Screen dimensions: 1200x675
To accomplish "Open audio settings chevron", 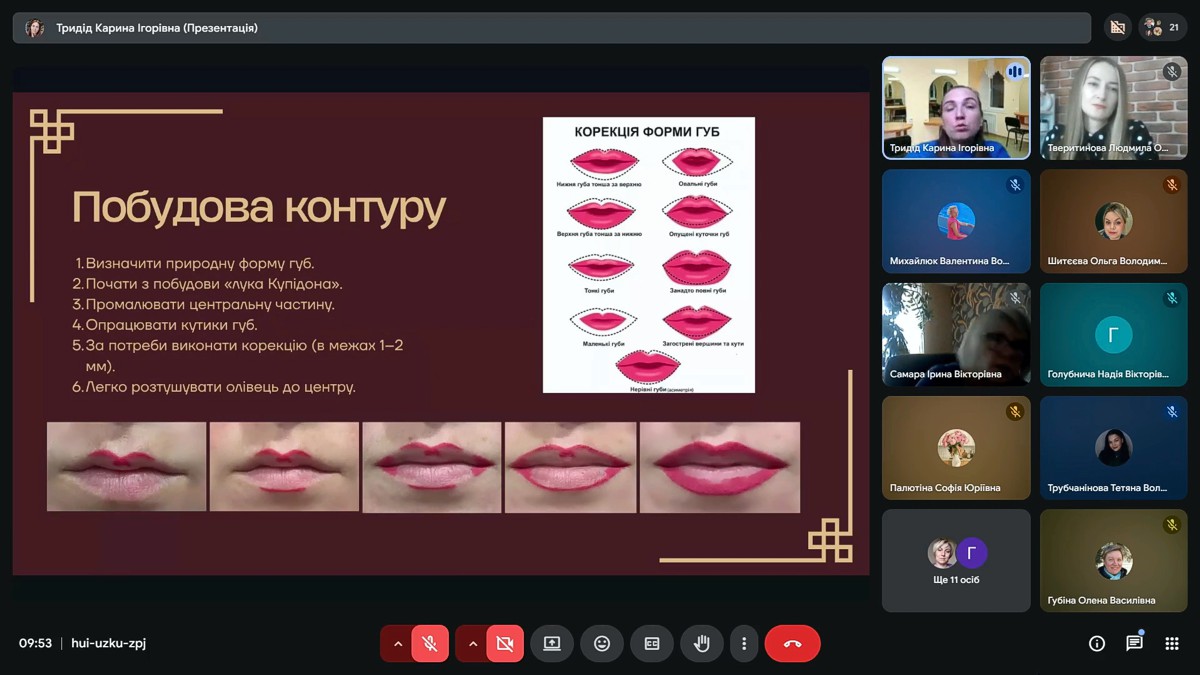I will coord(398,644).
